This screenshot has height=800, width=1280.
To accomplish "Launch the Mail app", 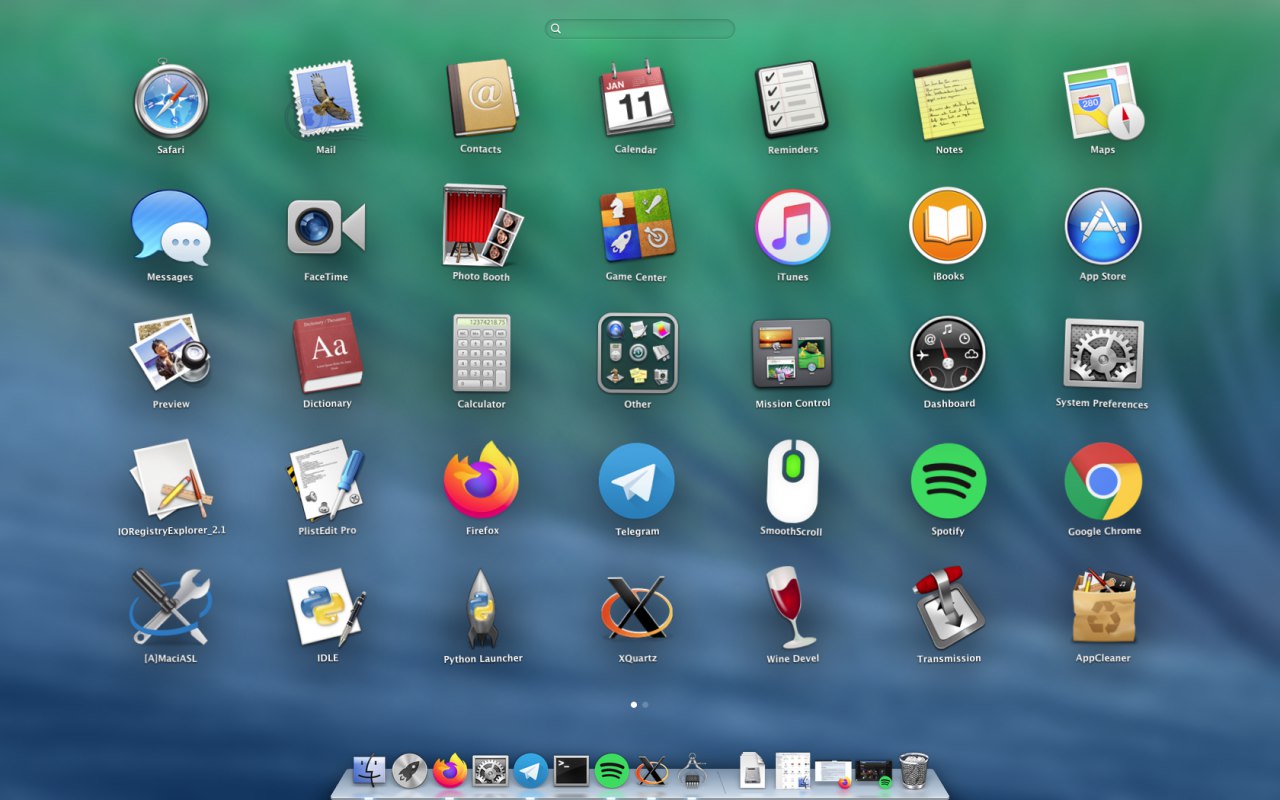I will click(x=326, y=100).
